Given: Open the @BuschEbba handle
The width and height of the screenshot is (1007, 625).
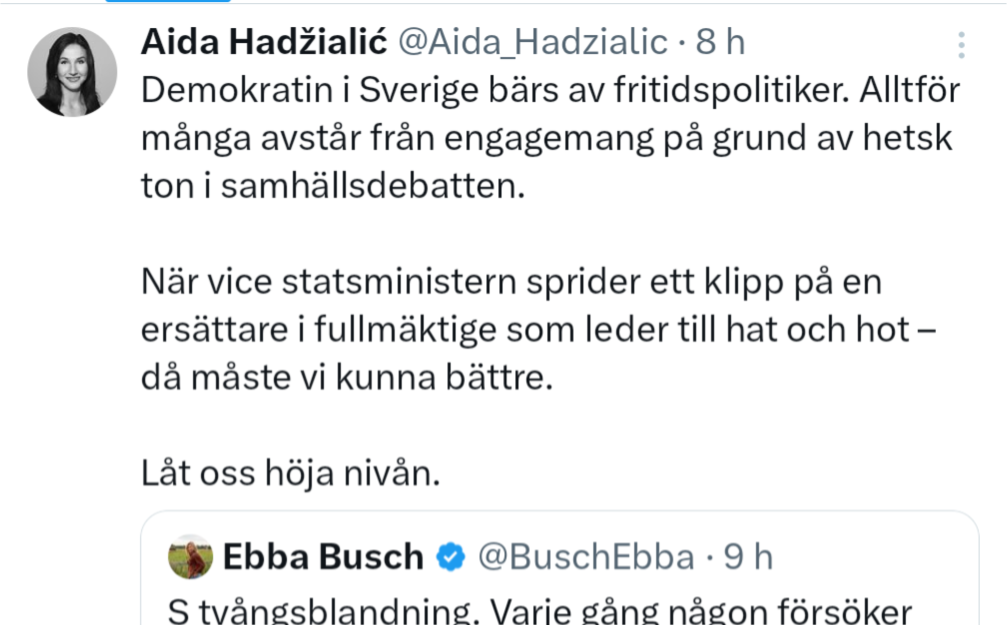Looking at the screenshot, I should 586,557.
